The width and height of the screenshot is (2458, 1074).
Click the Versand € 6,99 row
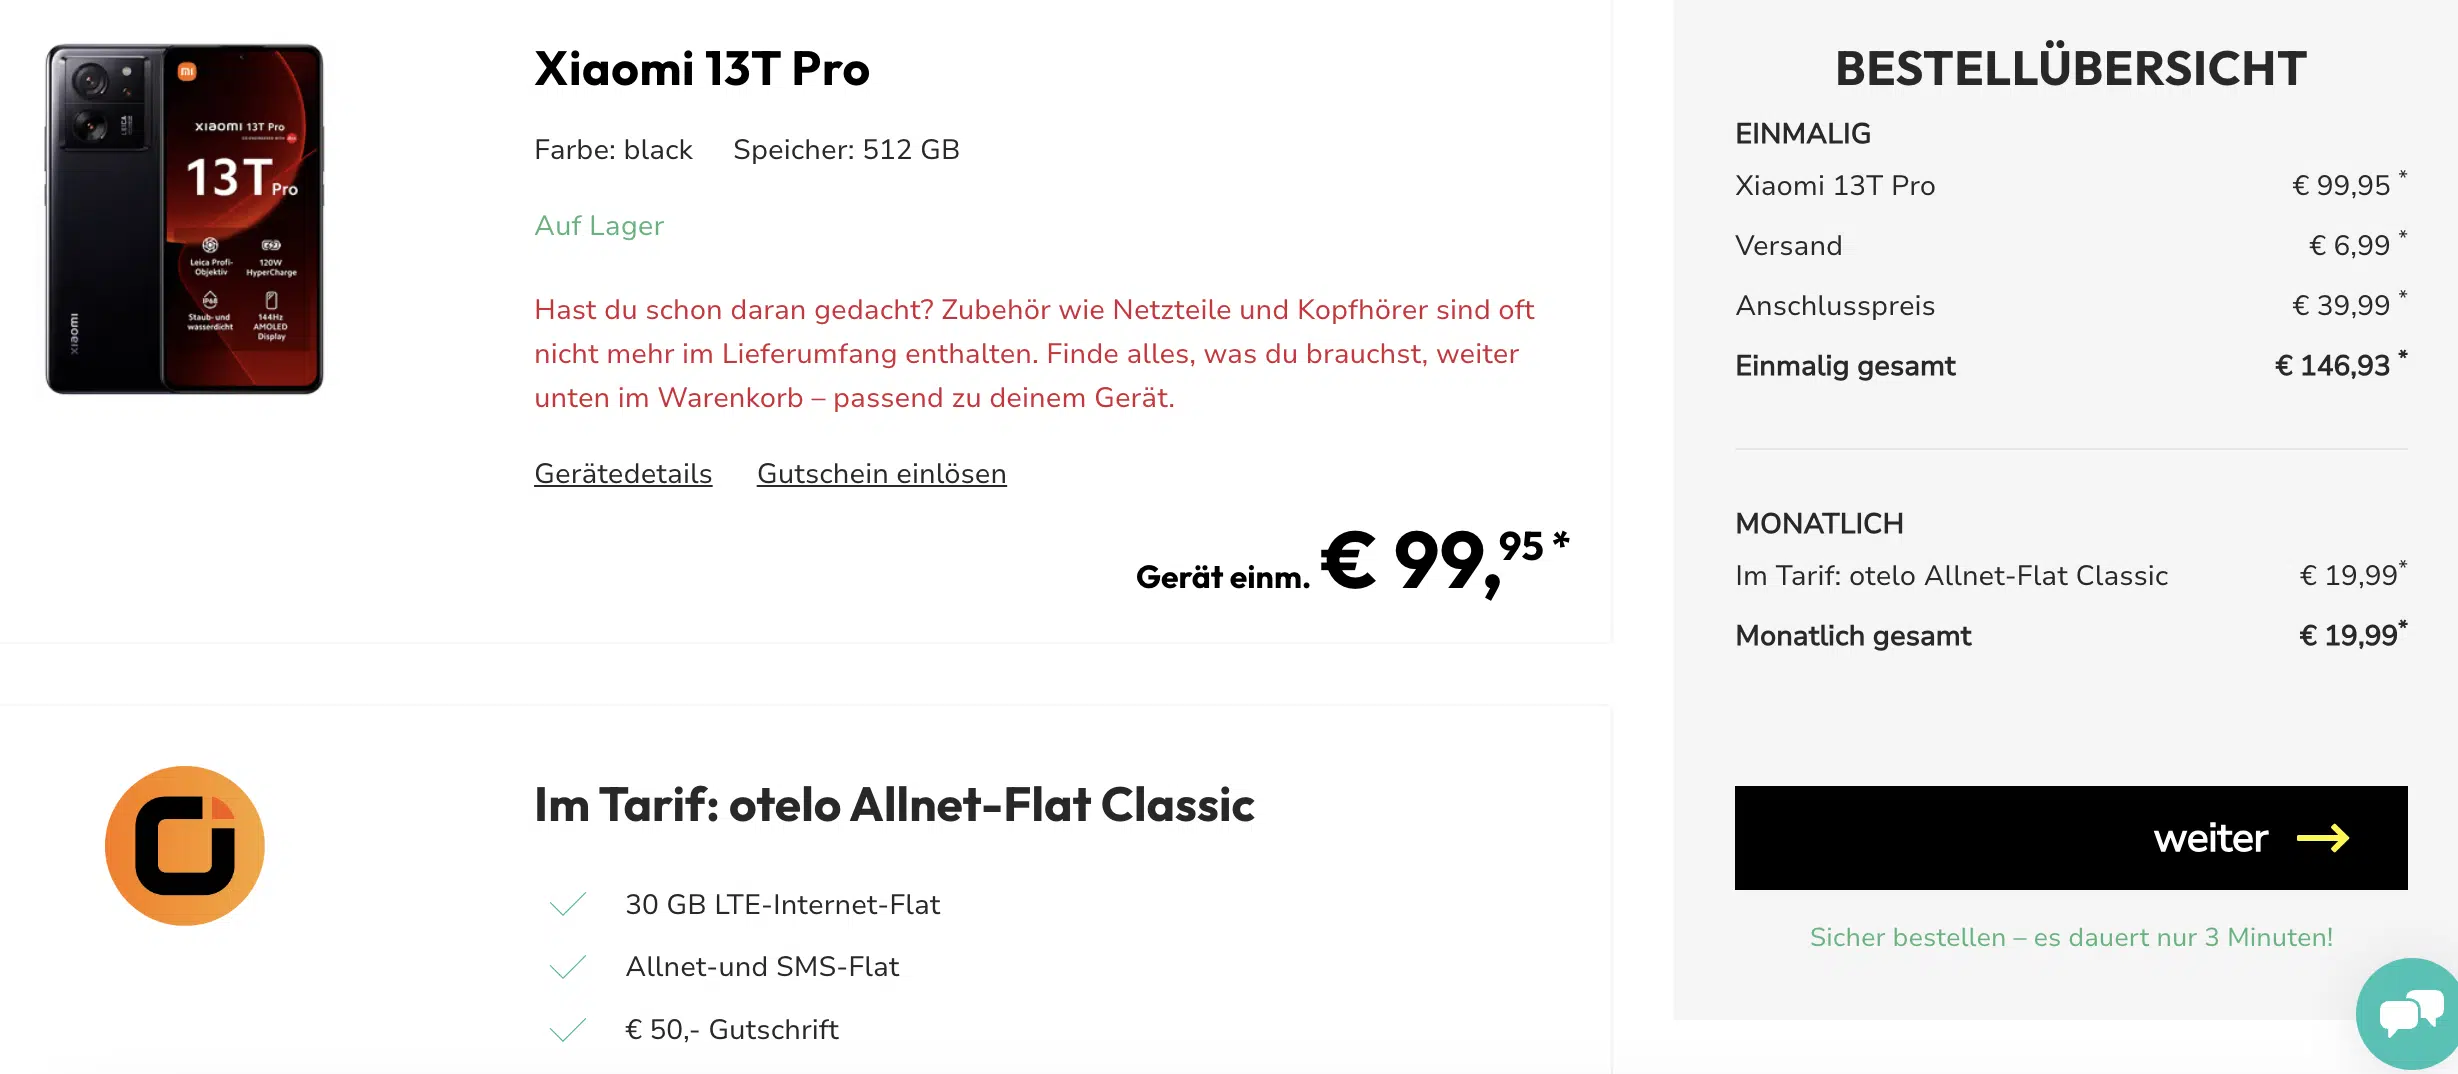tap(2070, 246)
